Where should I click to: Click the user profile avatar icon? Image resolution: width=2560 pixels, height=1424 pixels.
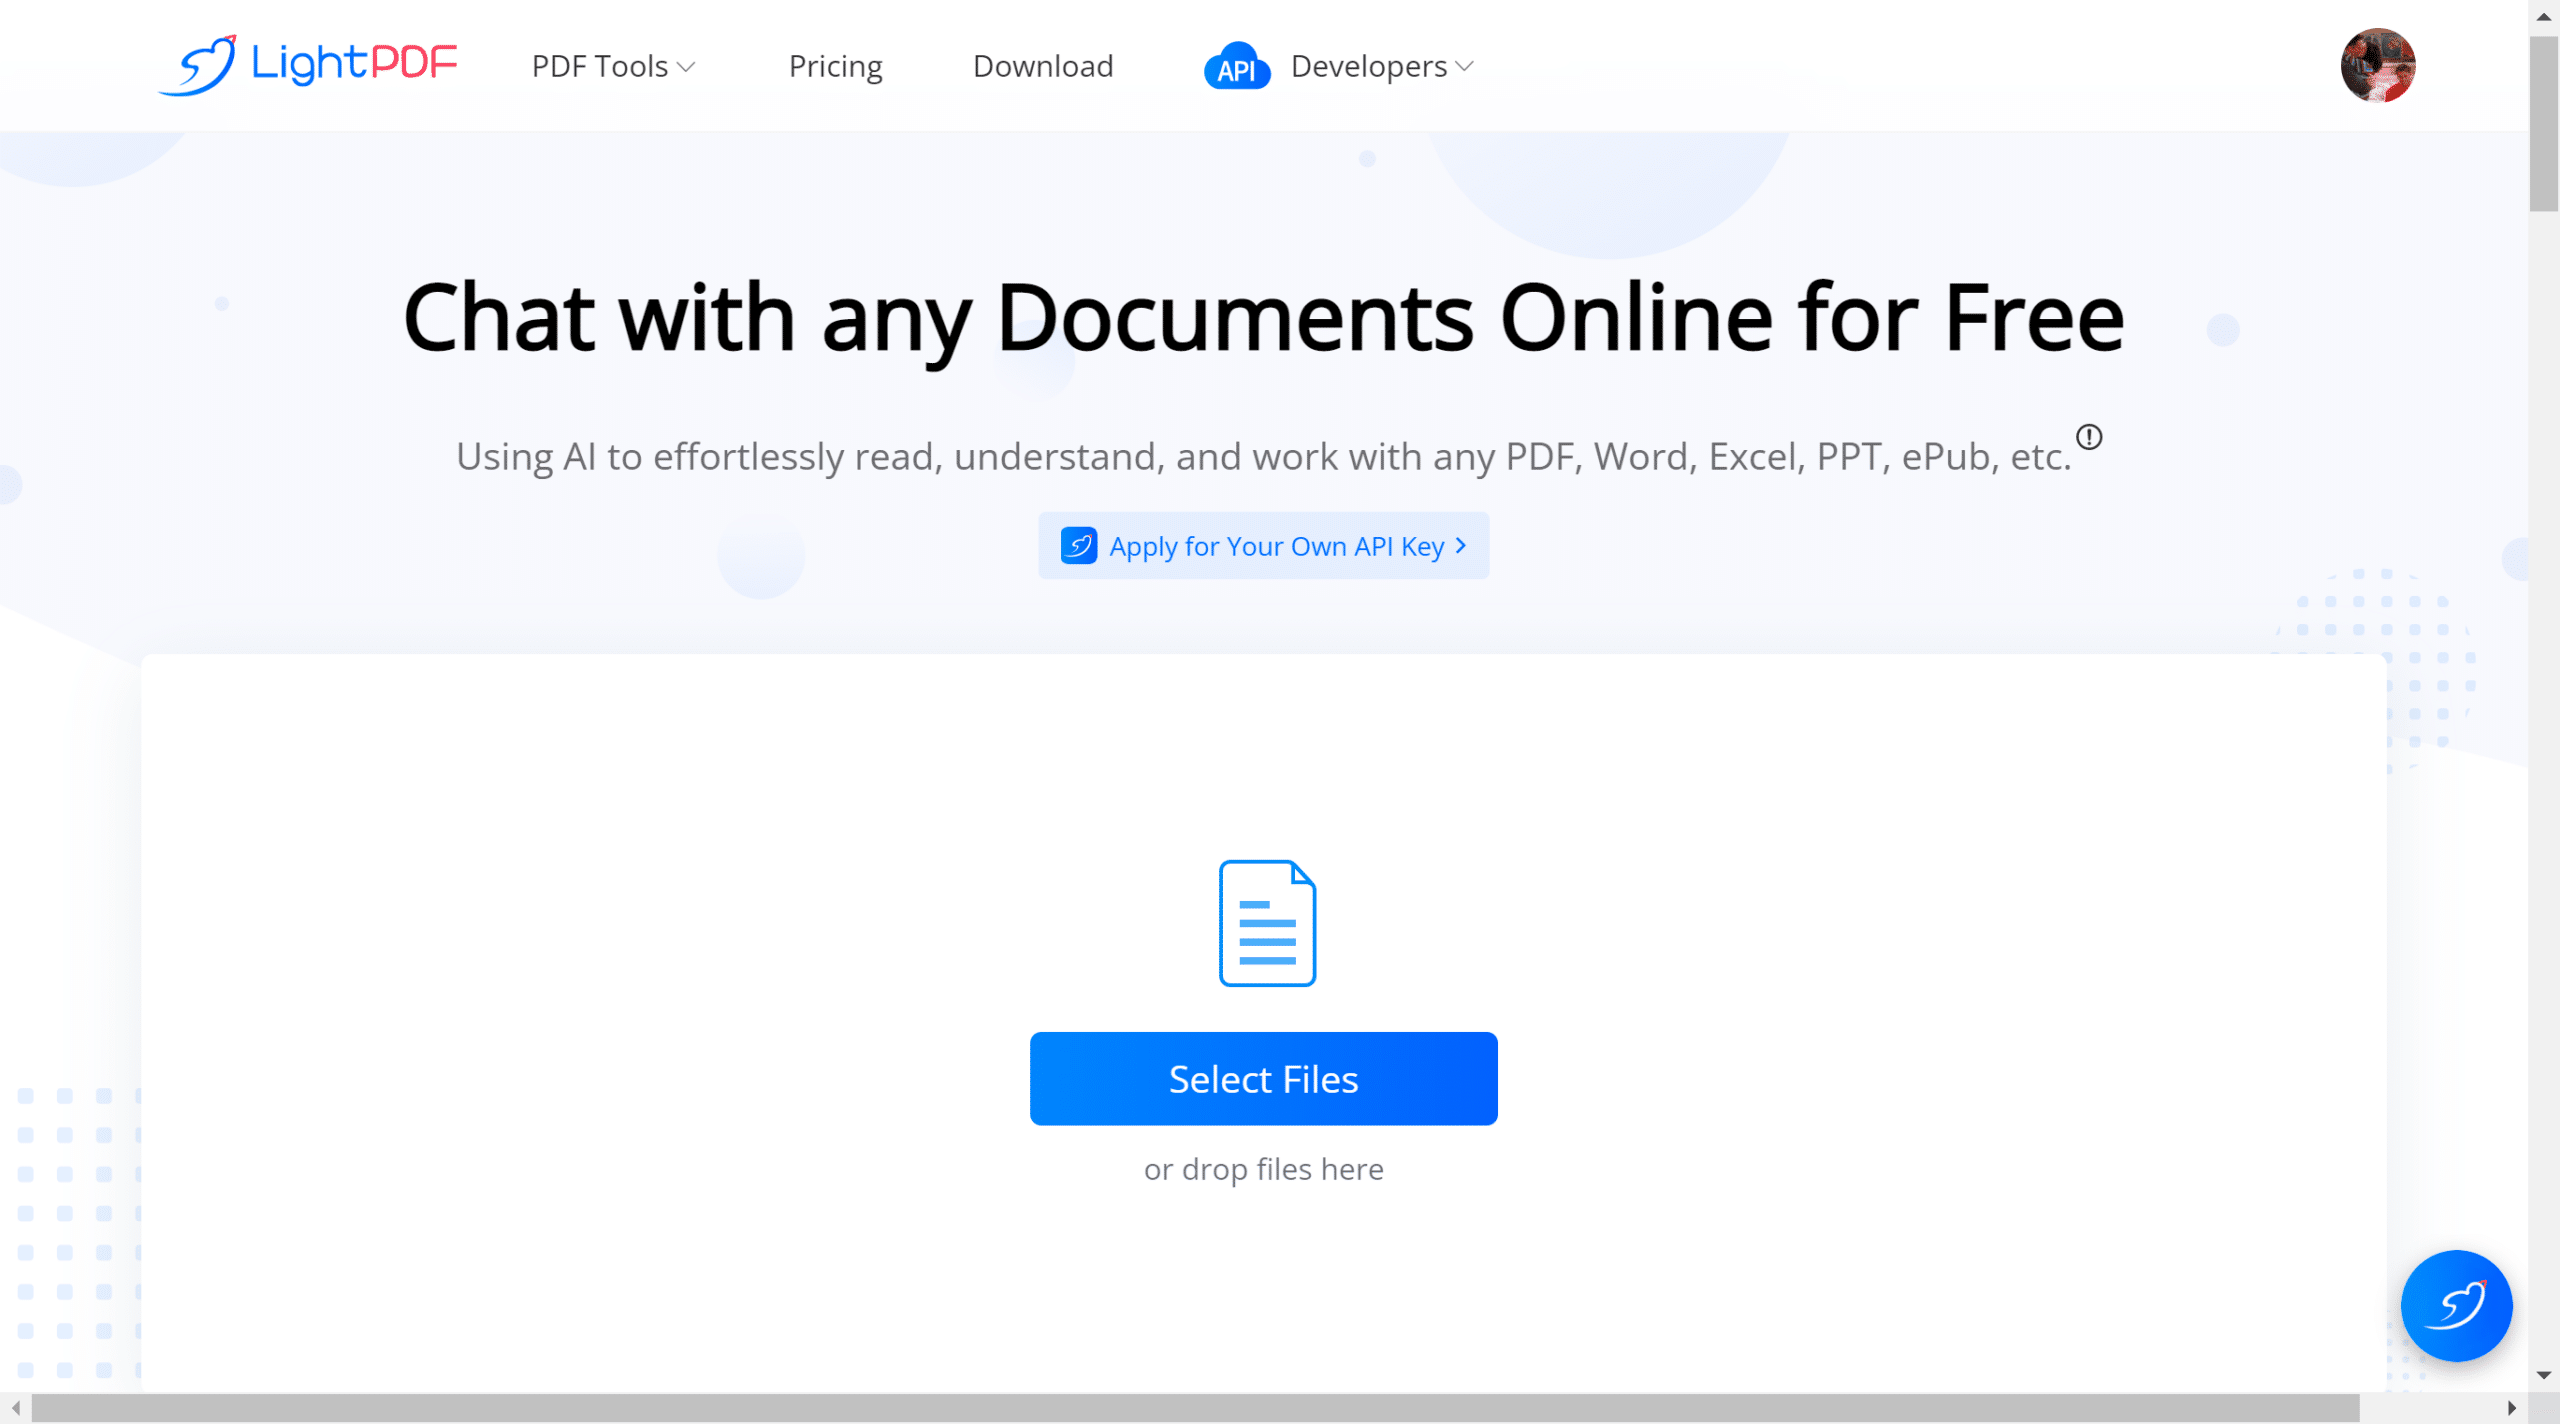tap(2378, 65)
